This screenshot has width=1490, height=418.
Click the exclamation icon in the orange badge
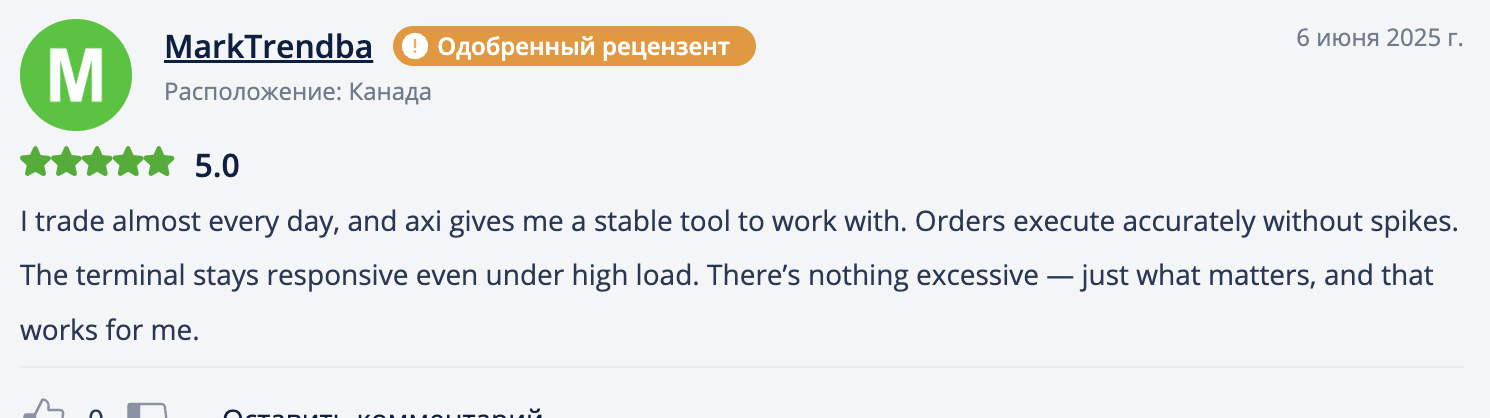[x=415, y=46]
